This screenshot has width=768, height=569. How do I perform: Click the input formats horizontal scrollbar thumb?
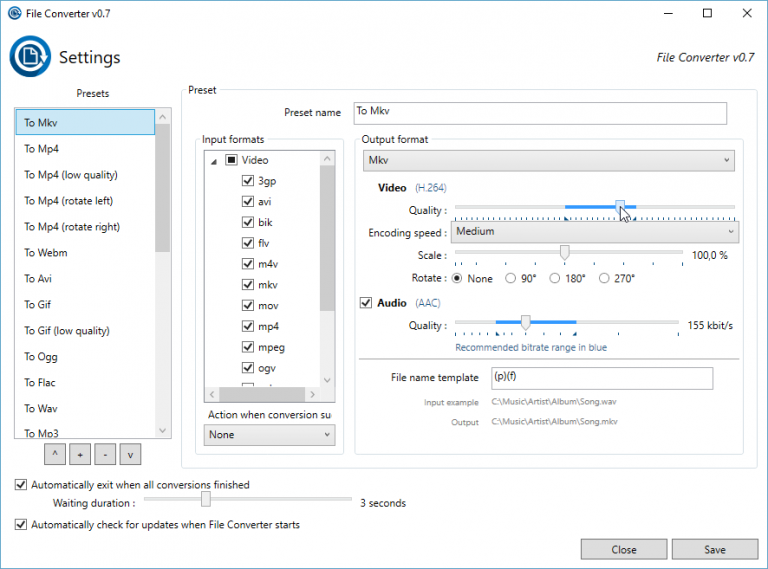pos(262,394)
